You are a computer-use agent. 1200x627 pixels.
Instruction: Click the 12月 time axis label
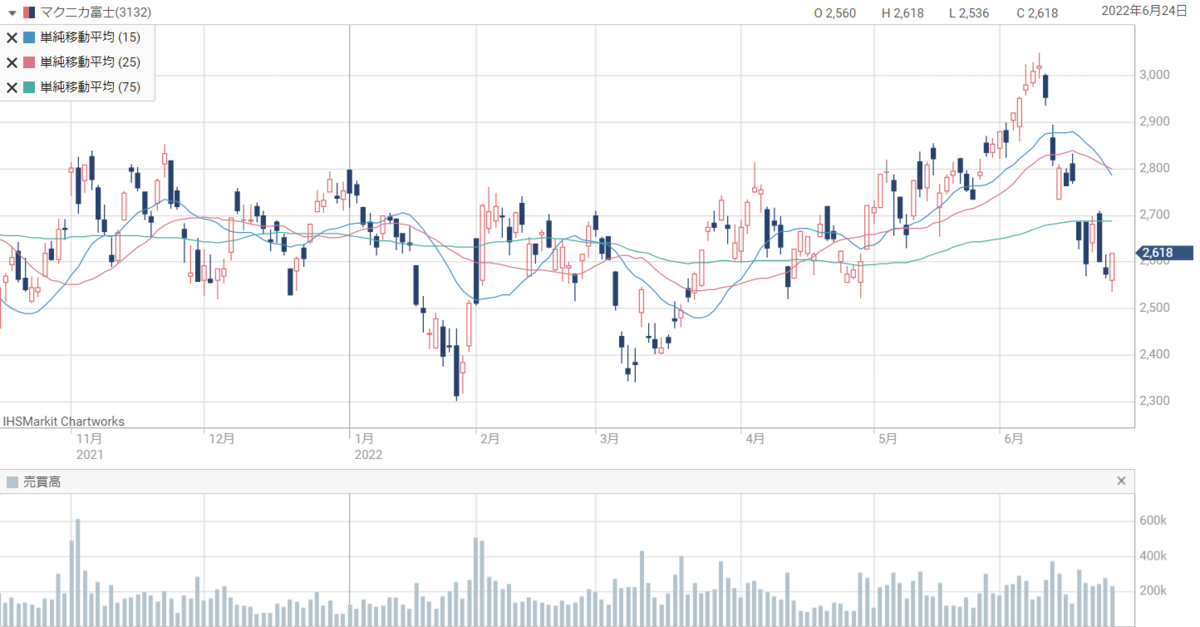[222, 438]
